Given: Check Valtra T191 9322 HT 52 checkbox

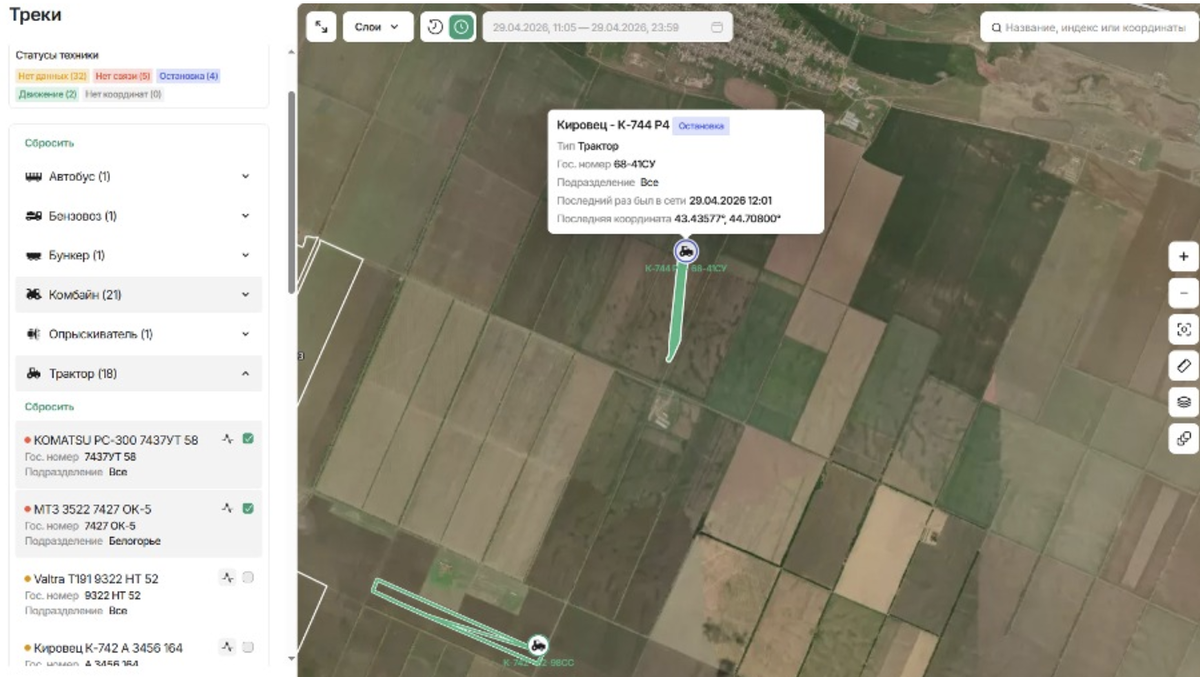Looking at the screenshot, I should click(x=248, y=577).
